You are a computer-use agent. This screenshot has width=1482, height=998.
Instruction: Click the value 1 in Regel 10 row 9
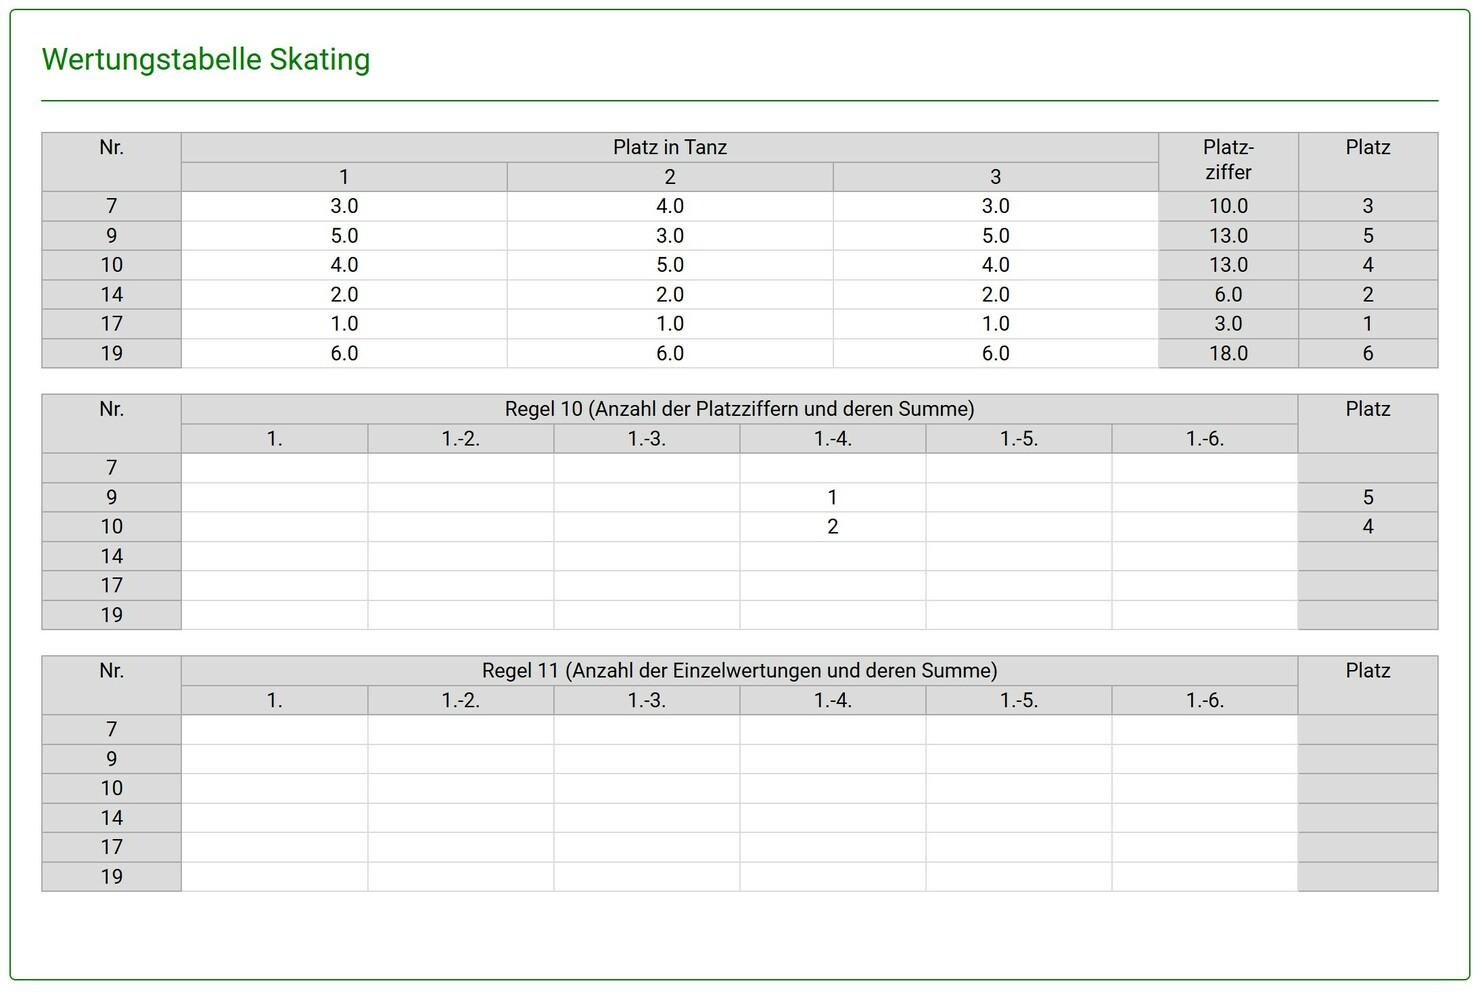coord(832,498)
